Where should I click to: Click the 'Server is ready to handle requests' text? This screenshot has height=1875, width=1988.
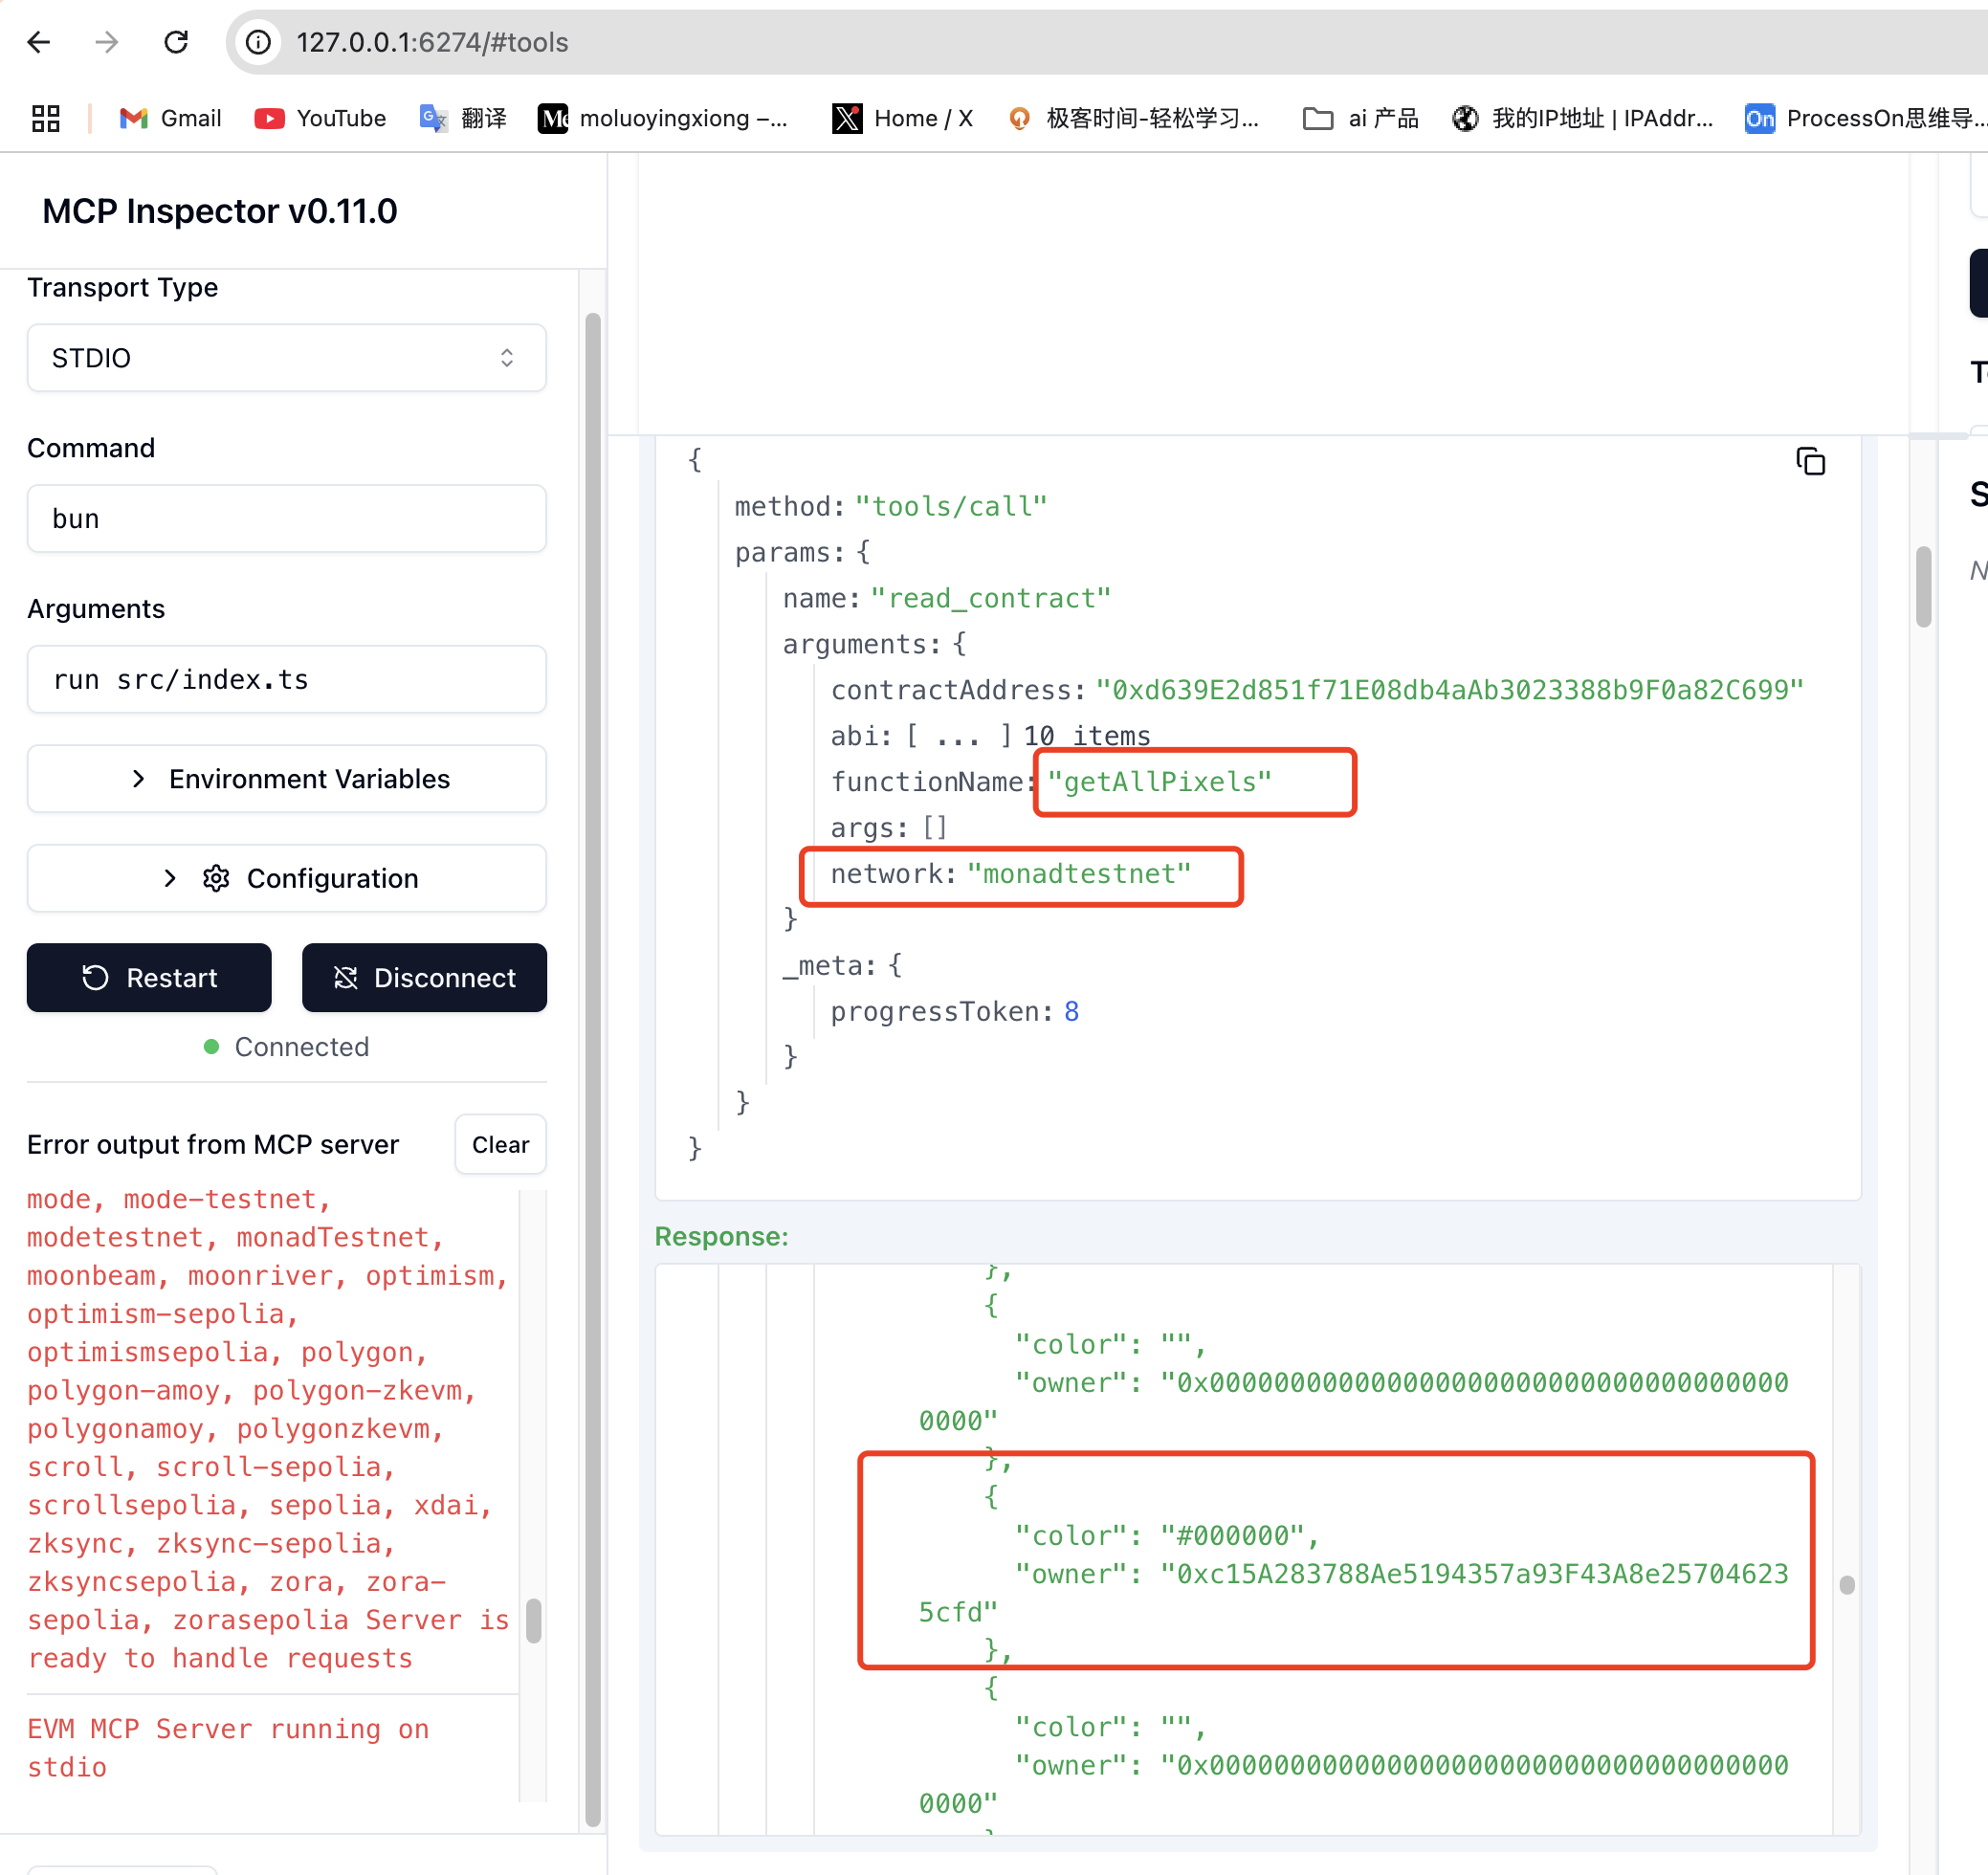[x=268, y=1639]
